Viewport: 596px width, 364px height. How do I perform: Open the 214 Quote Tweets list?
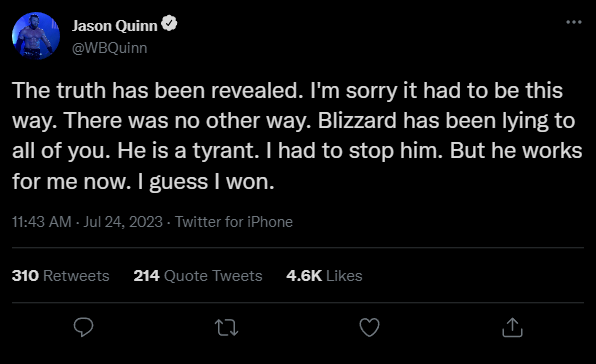[198, 275]
